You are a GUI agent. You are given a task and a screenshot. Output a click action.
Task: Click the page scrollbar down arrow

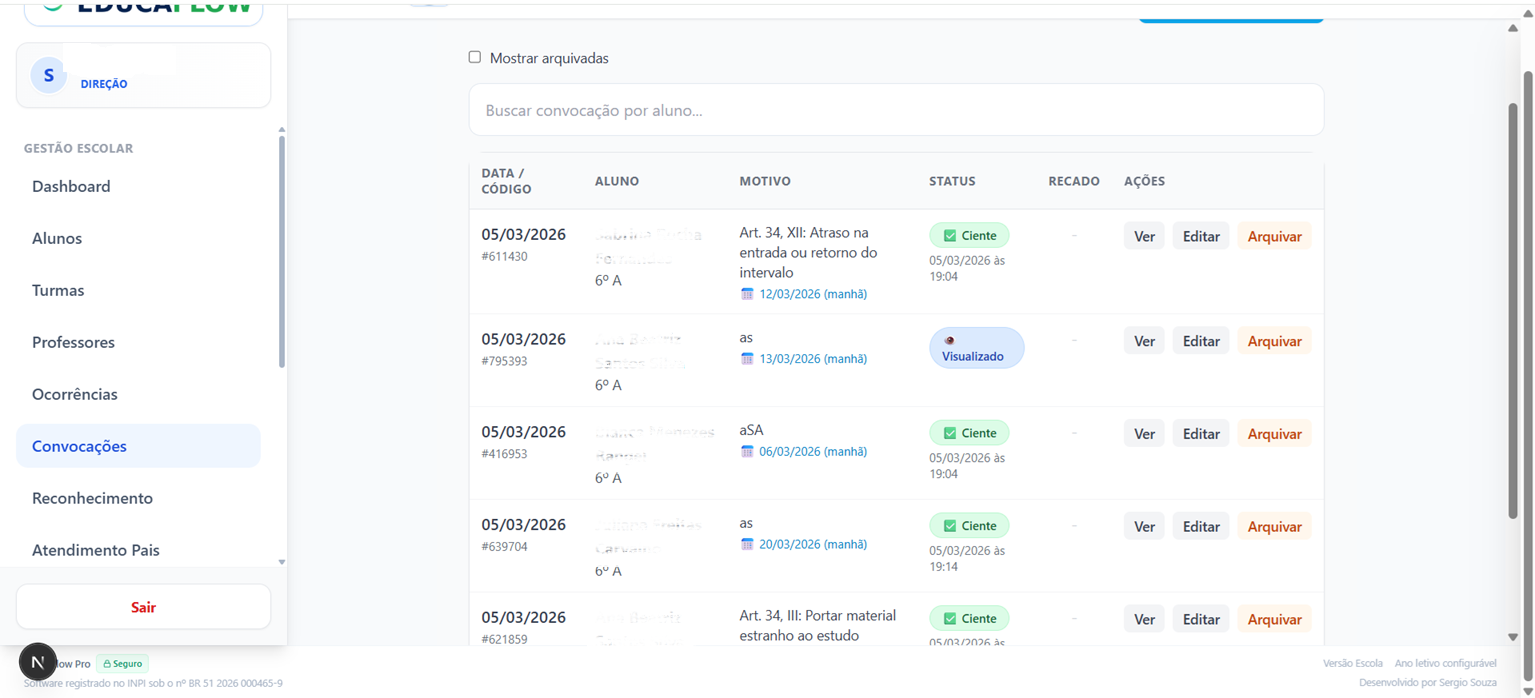(x=1512, y=637)
